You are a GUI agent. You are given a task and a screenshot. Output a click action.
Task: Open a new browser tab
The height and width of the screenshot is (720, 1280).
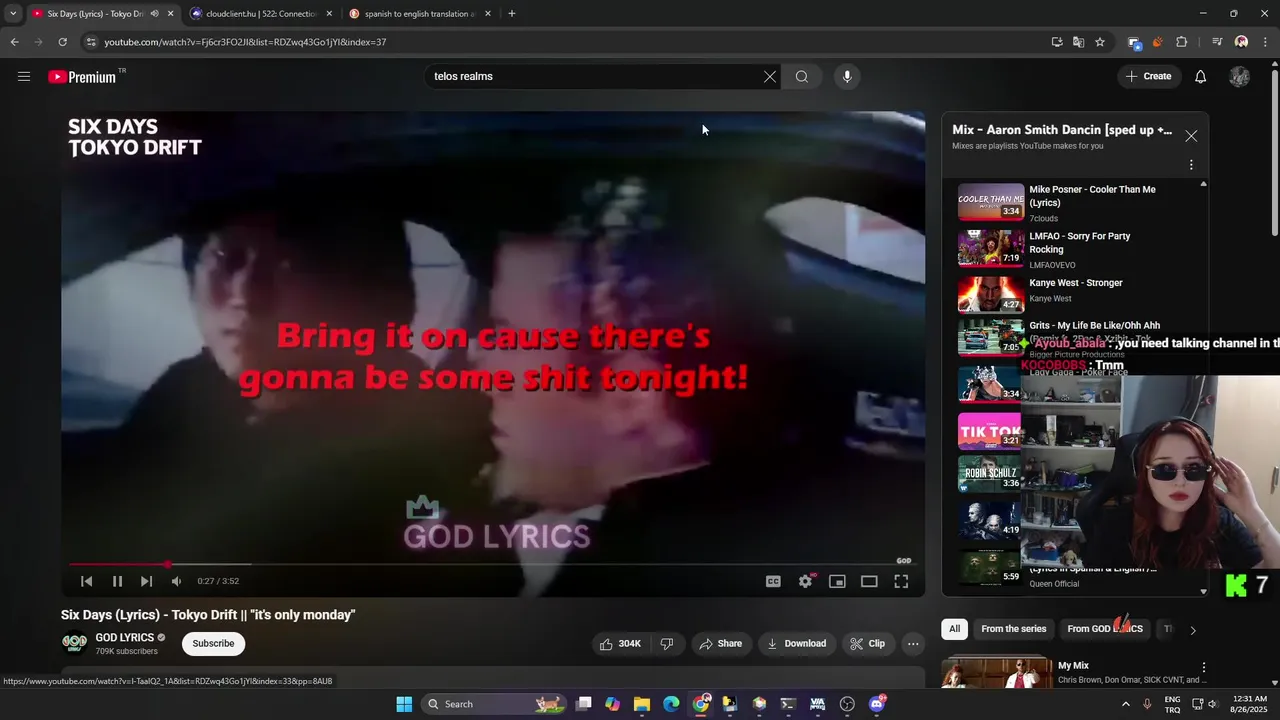click(x=512, y=14)
